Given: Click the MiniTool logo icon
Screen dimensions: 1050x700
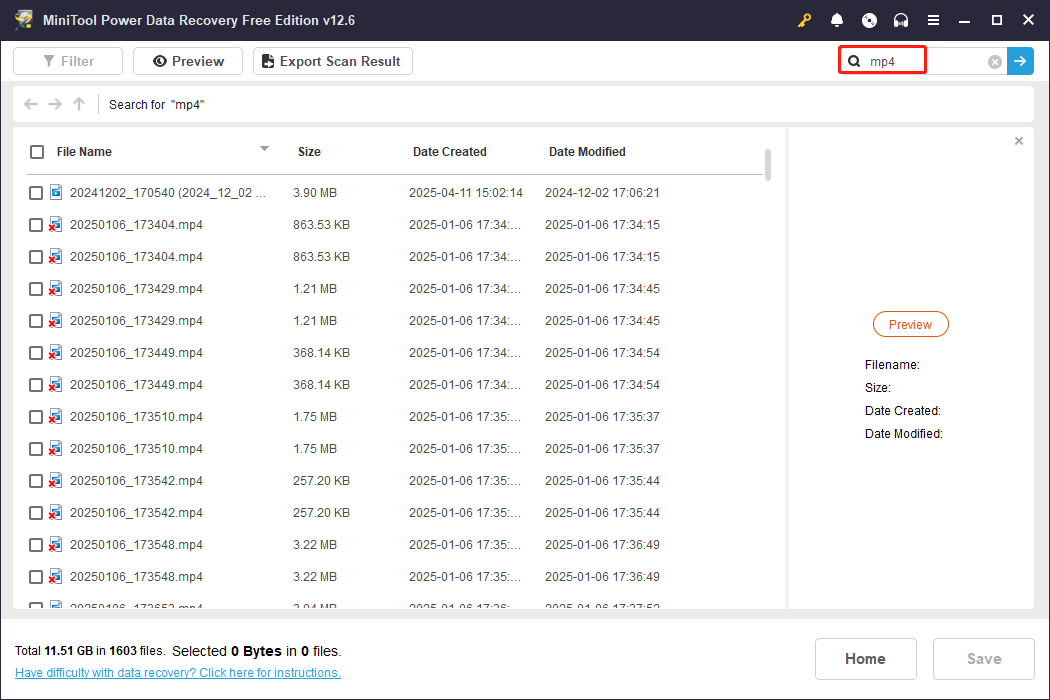Looking at the screenshot, I should 24,19.
